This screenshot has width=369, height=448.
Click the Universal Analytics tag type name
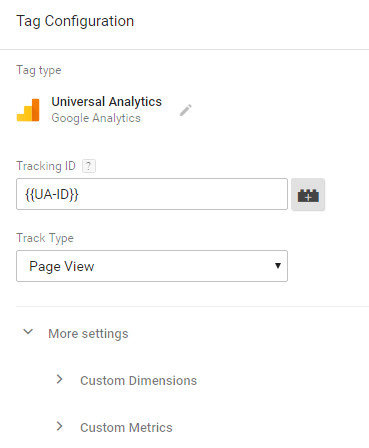coord(107,102)
